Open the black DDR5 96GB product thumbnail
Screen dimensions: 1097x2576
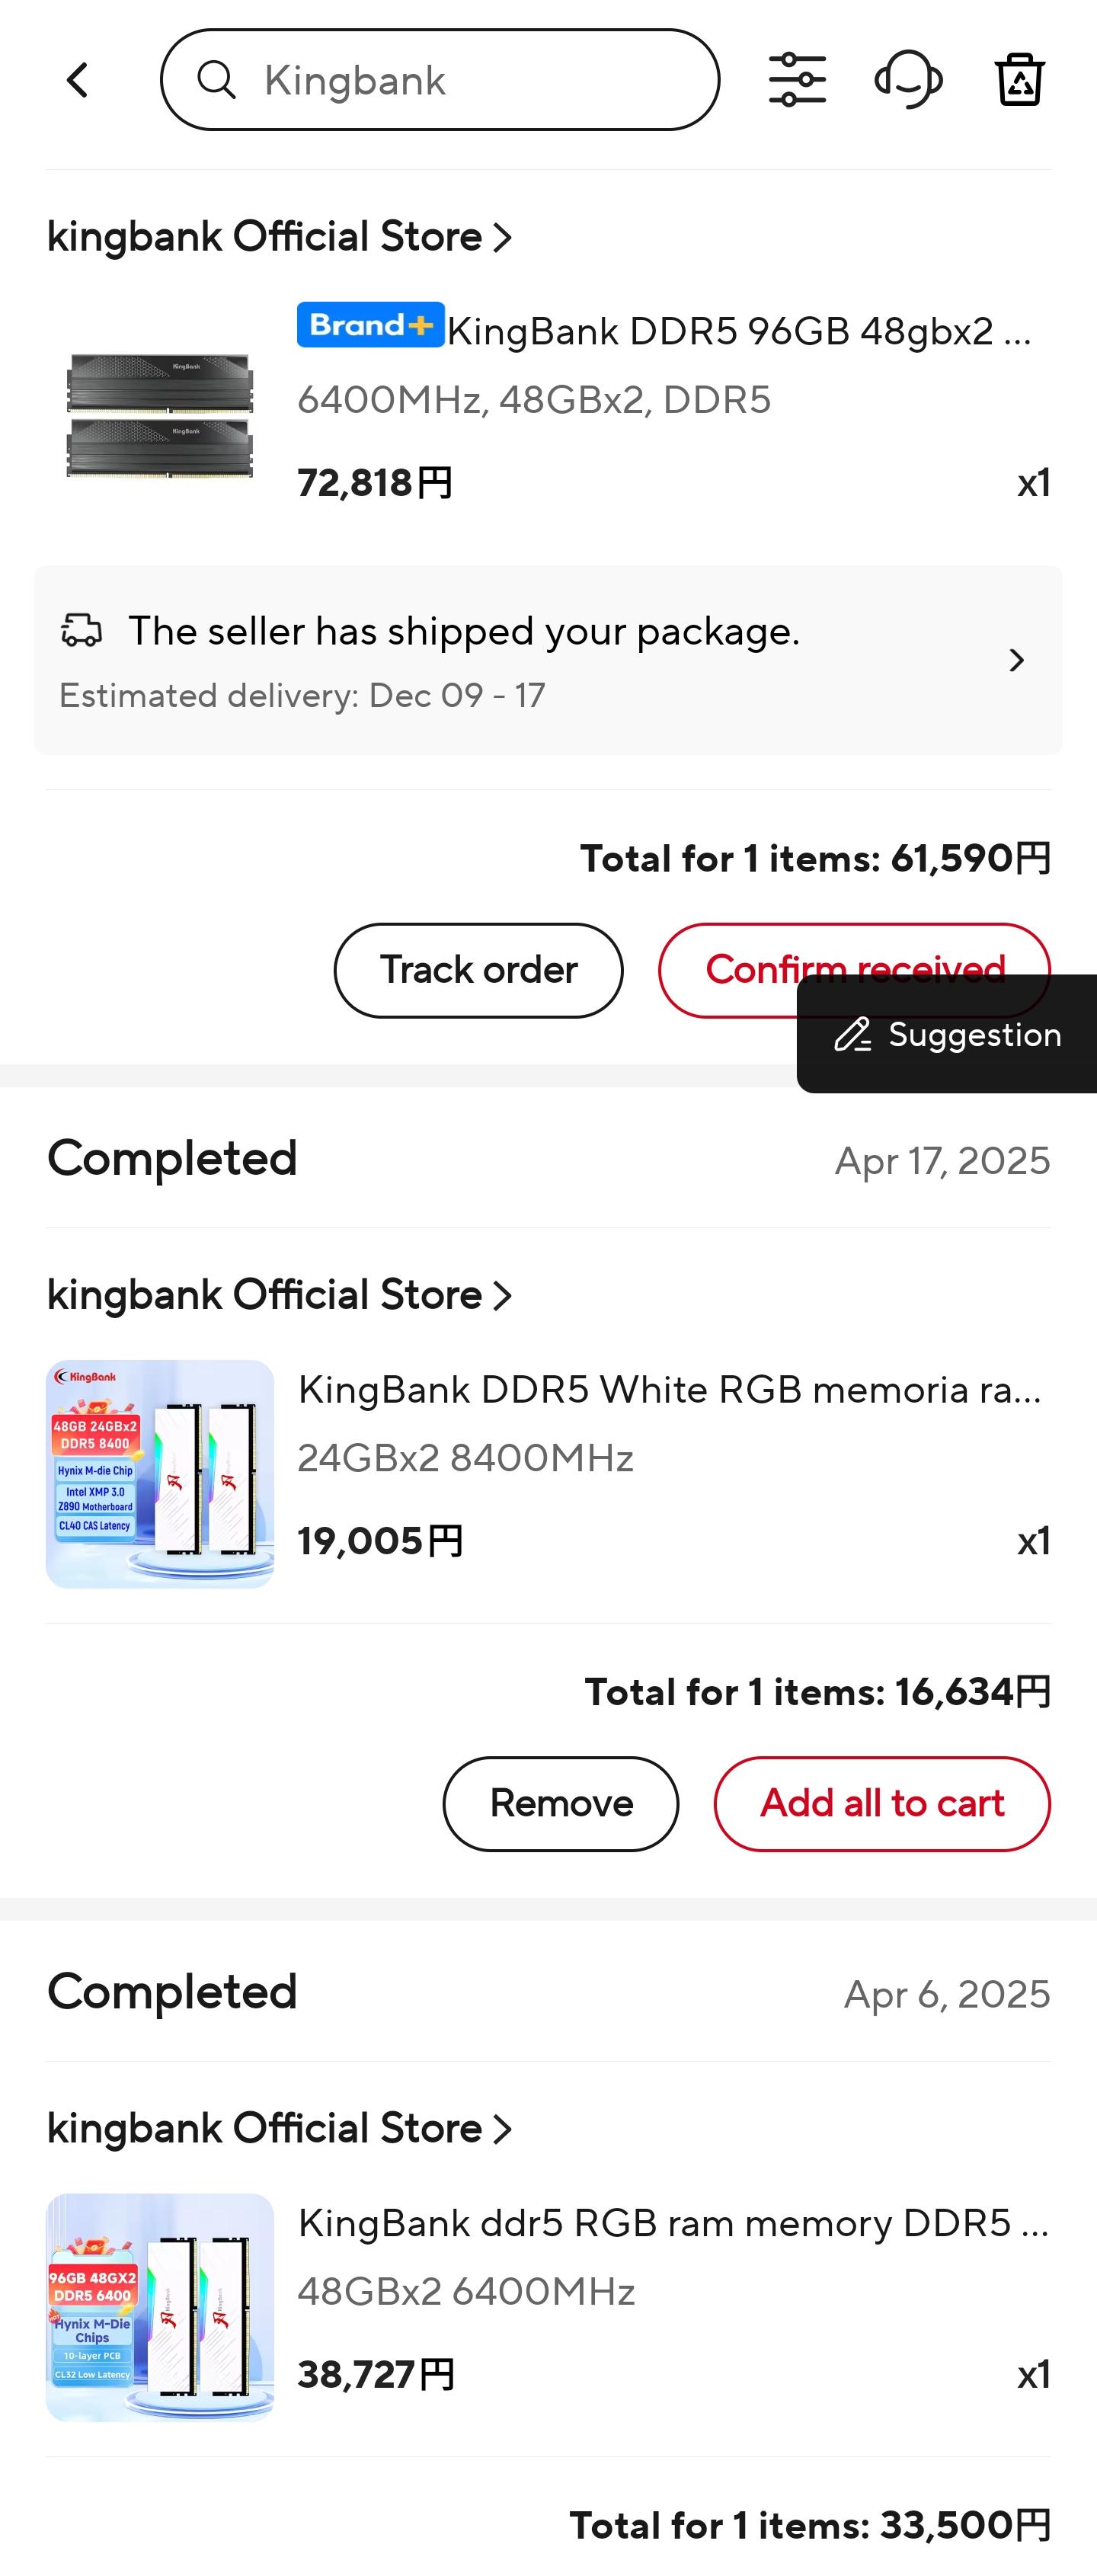tap(160, 415)
